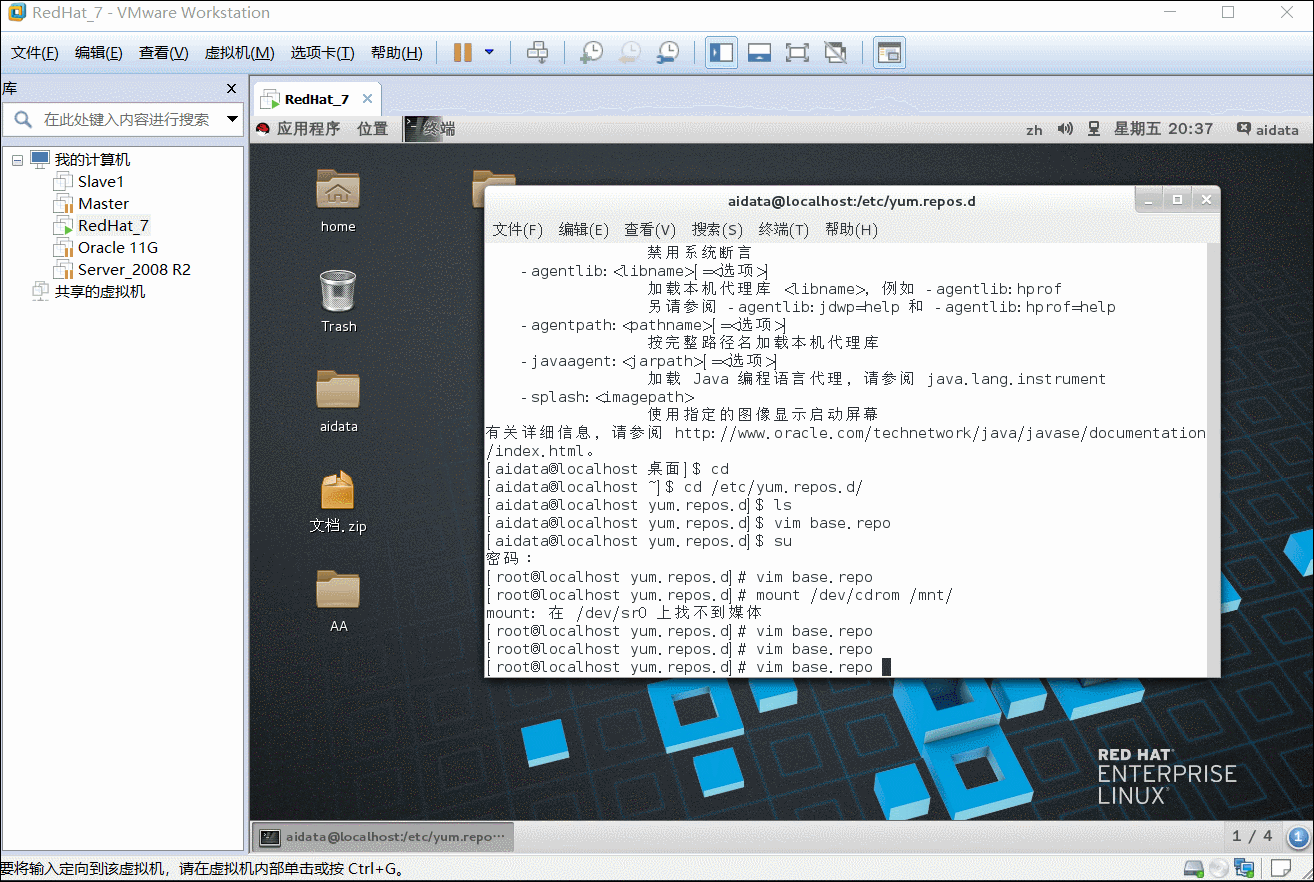Open the VMware 查看(V) menu
The height and width of the screenshot is (882, 1314).
(164, 53)
